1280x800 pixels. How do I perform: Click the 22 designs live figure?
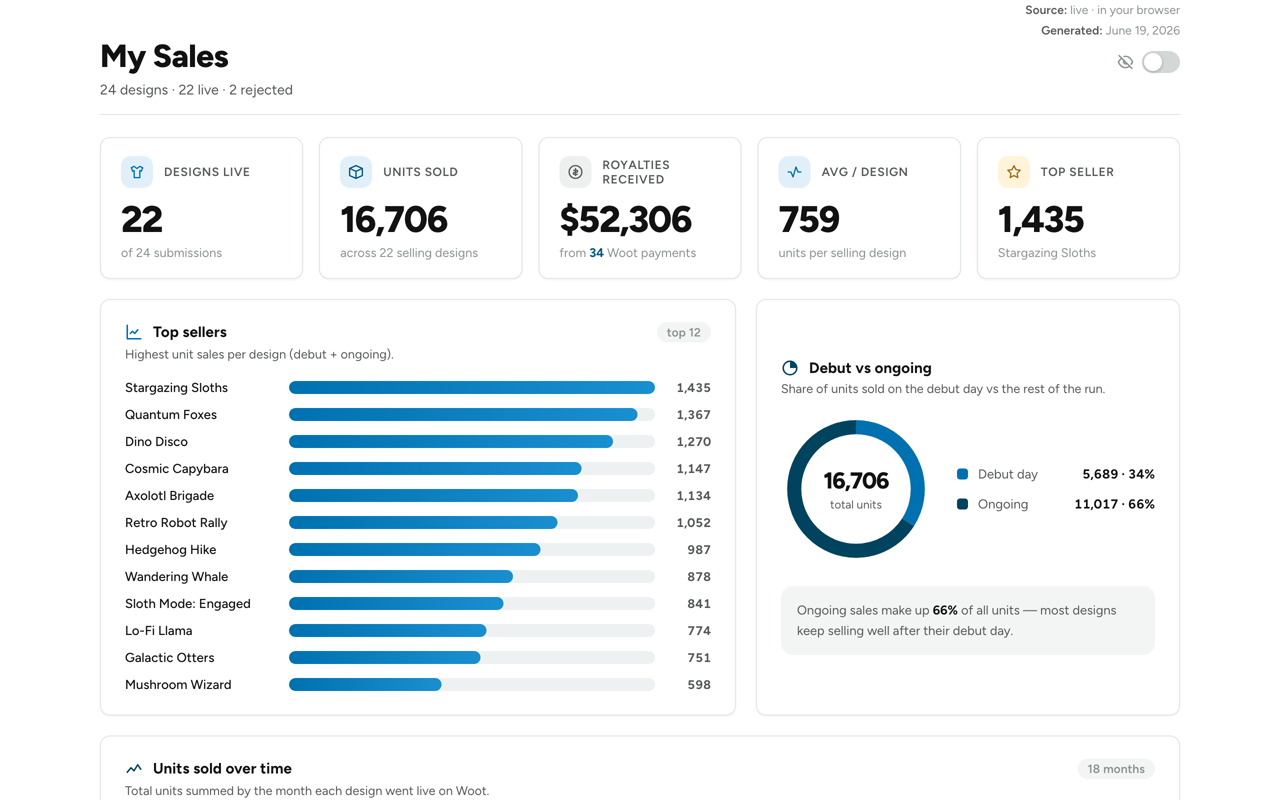(x=142, y=219)
